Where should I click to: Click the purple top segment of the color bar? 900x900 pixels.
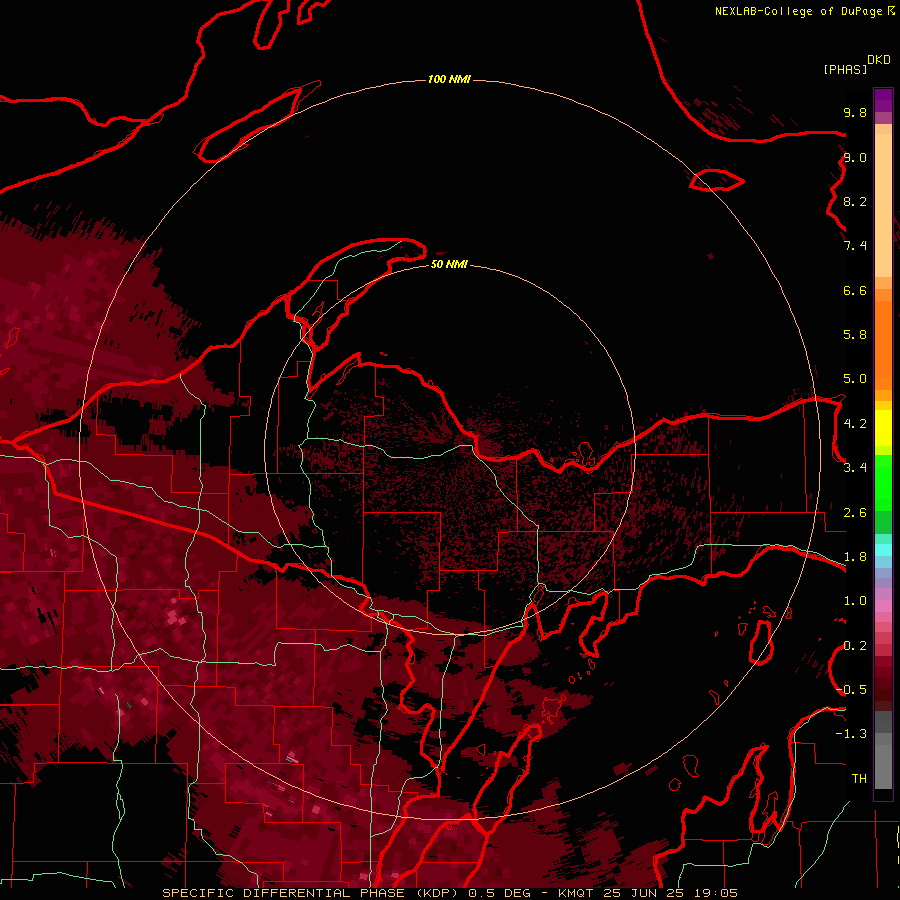coord(883,100)
